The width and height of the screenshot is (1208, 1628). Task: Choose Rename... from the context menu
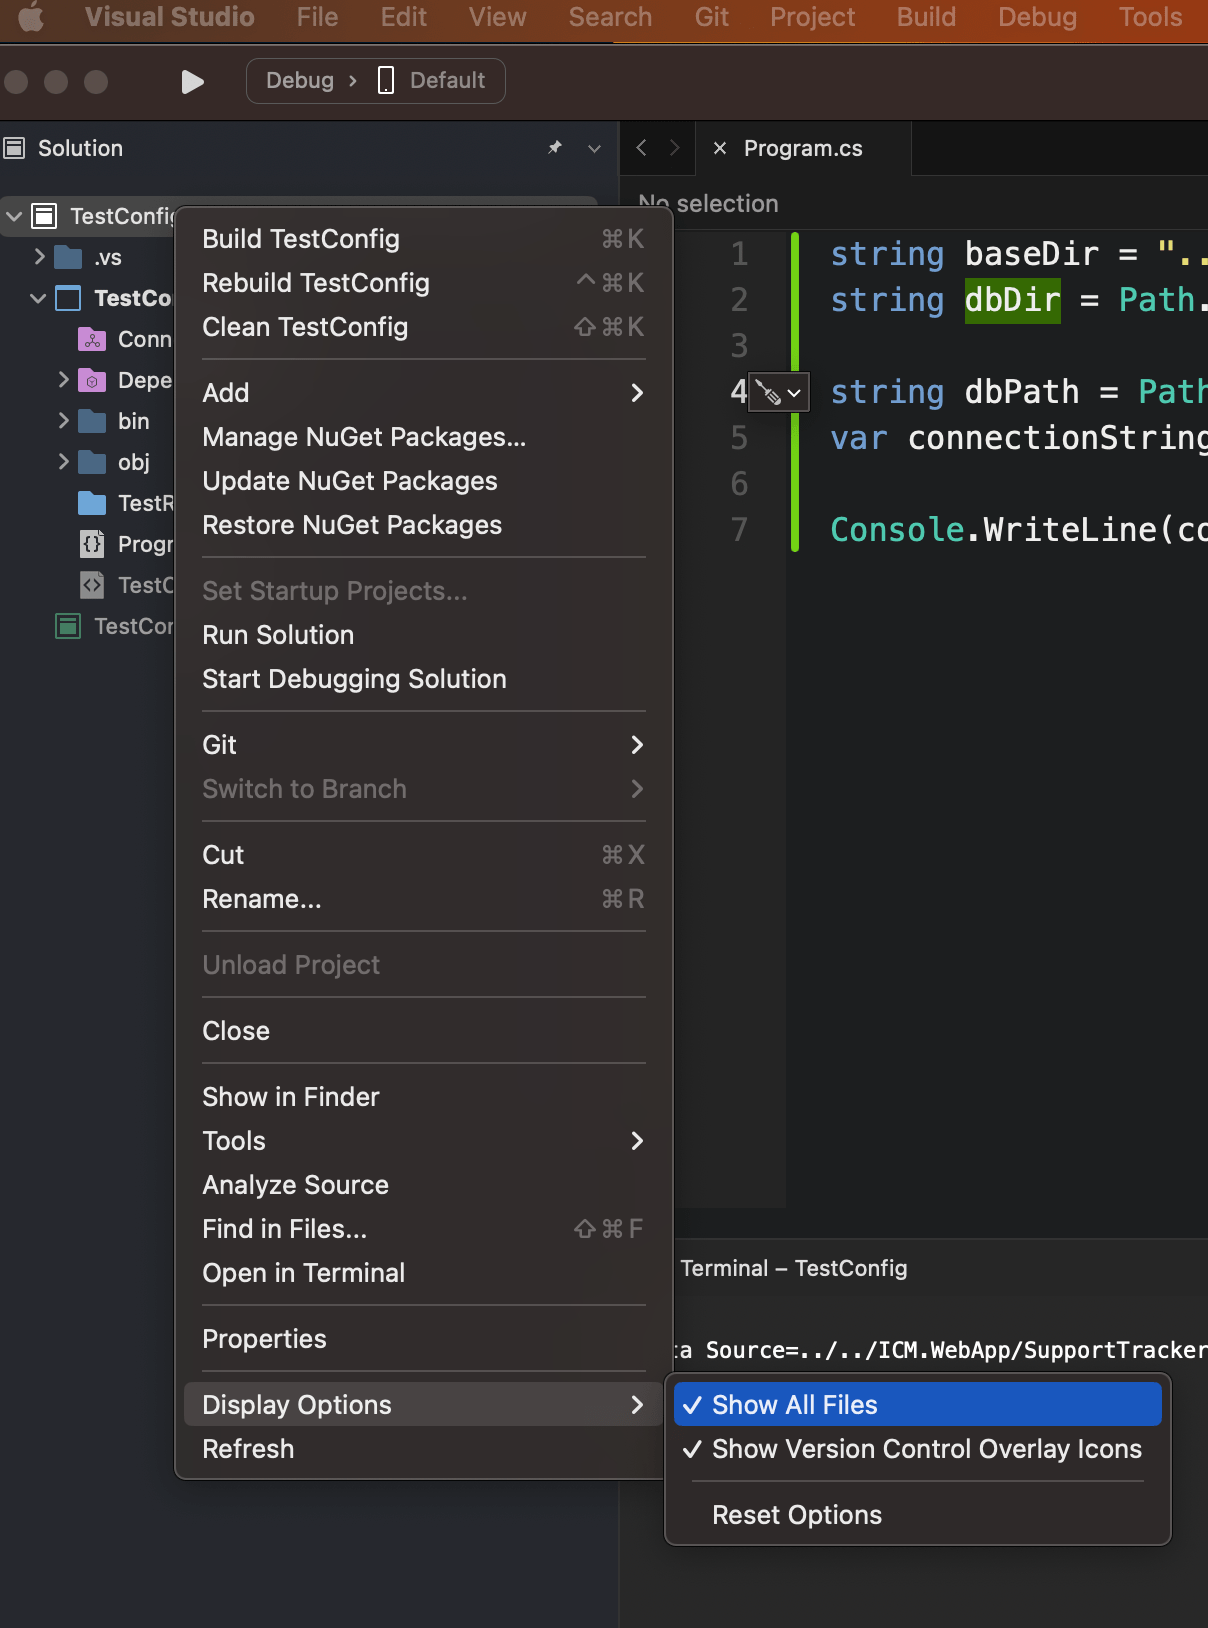tap(424, 899)
